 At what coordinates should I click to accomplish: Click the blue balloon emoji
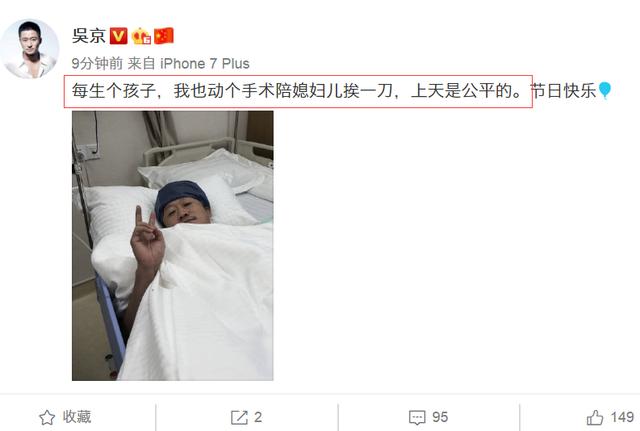point(604,90)
